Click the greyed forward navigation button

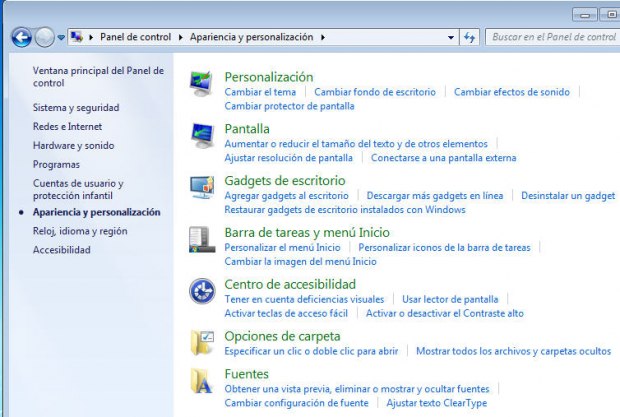[x=44, y=38]
